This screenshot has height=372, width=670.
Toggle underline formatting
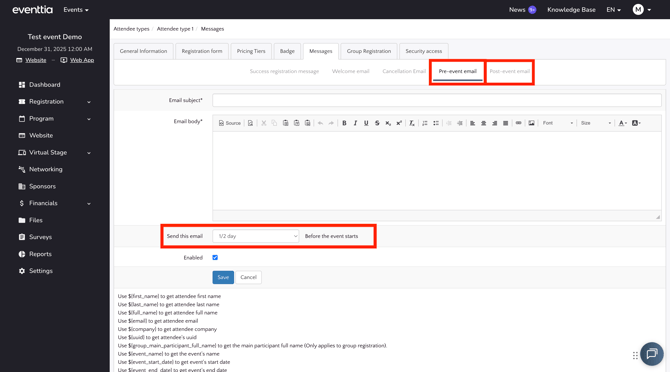366,123
